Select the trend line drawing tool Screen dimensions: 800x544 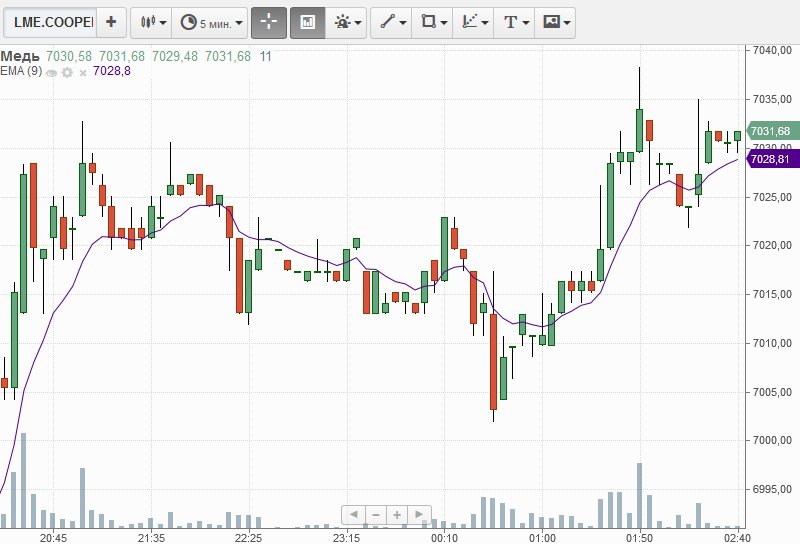point(389,21)
